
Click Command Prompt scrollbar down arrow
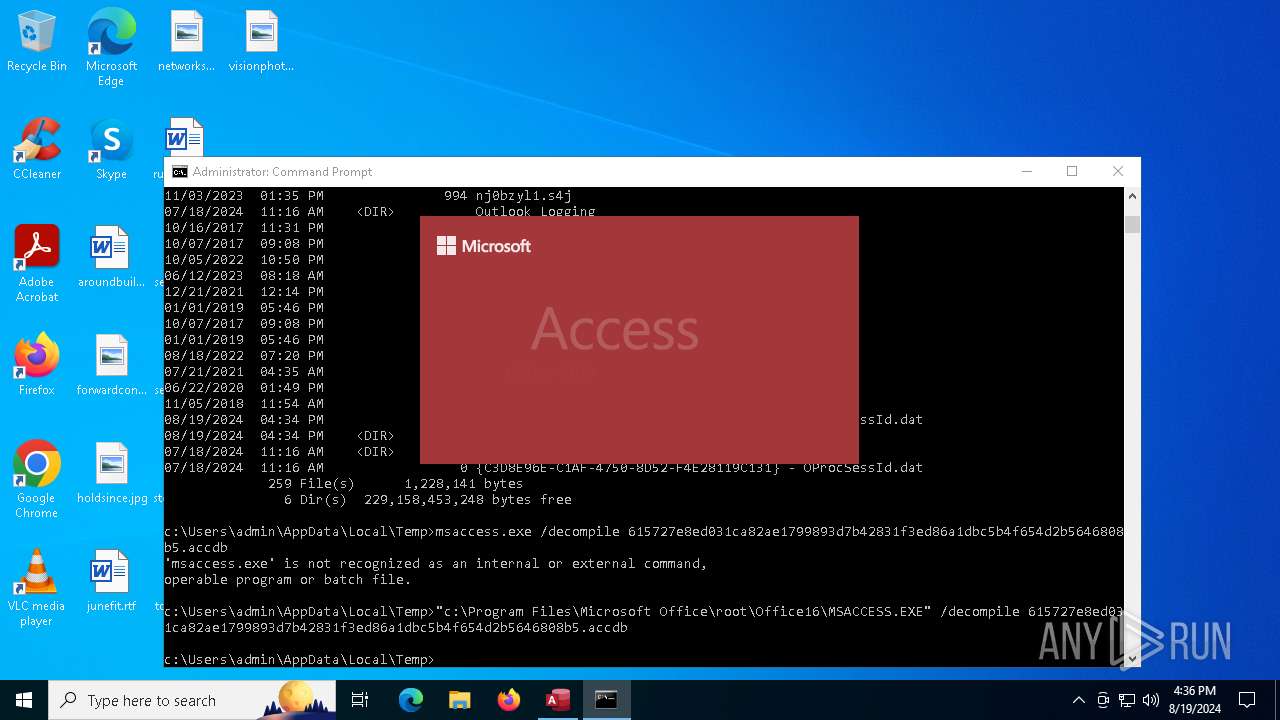point(1132,658)
